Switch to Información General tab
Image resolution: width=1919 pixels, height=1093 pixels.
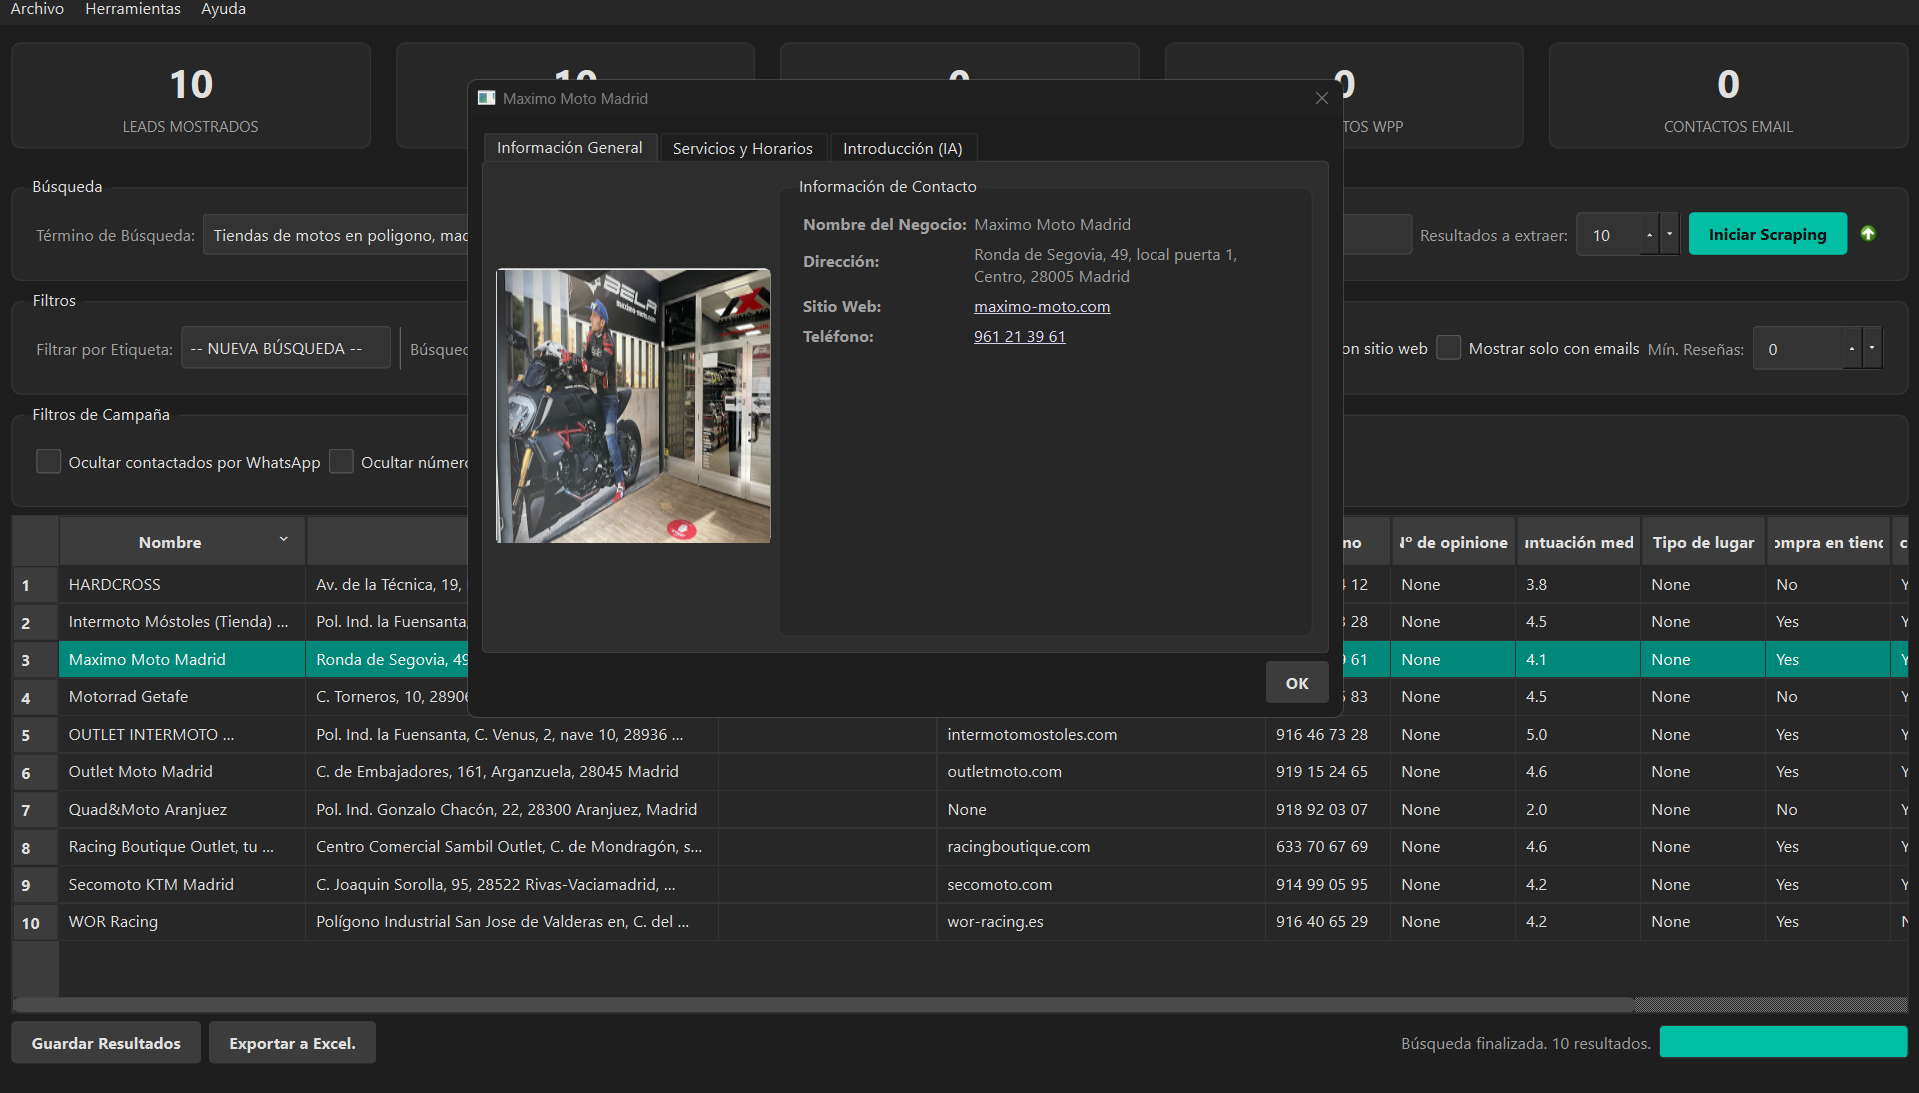pos(570,148)
